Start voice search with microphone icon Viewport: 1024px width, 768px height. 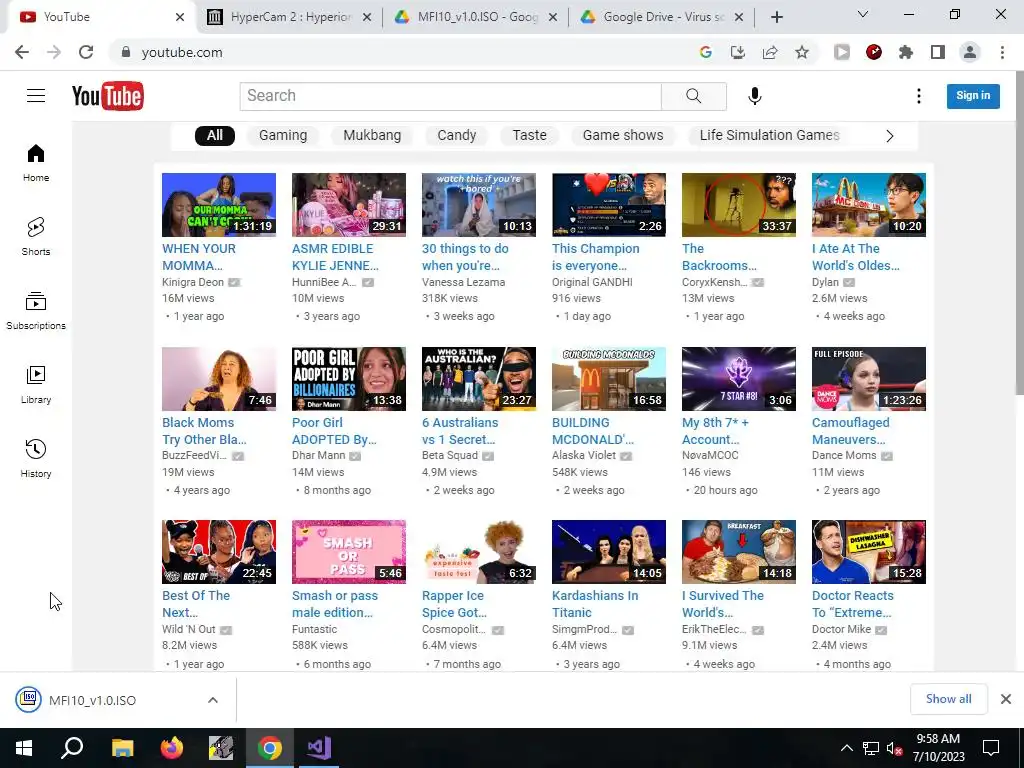pyautogui.click(x=754, y=96)
